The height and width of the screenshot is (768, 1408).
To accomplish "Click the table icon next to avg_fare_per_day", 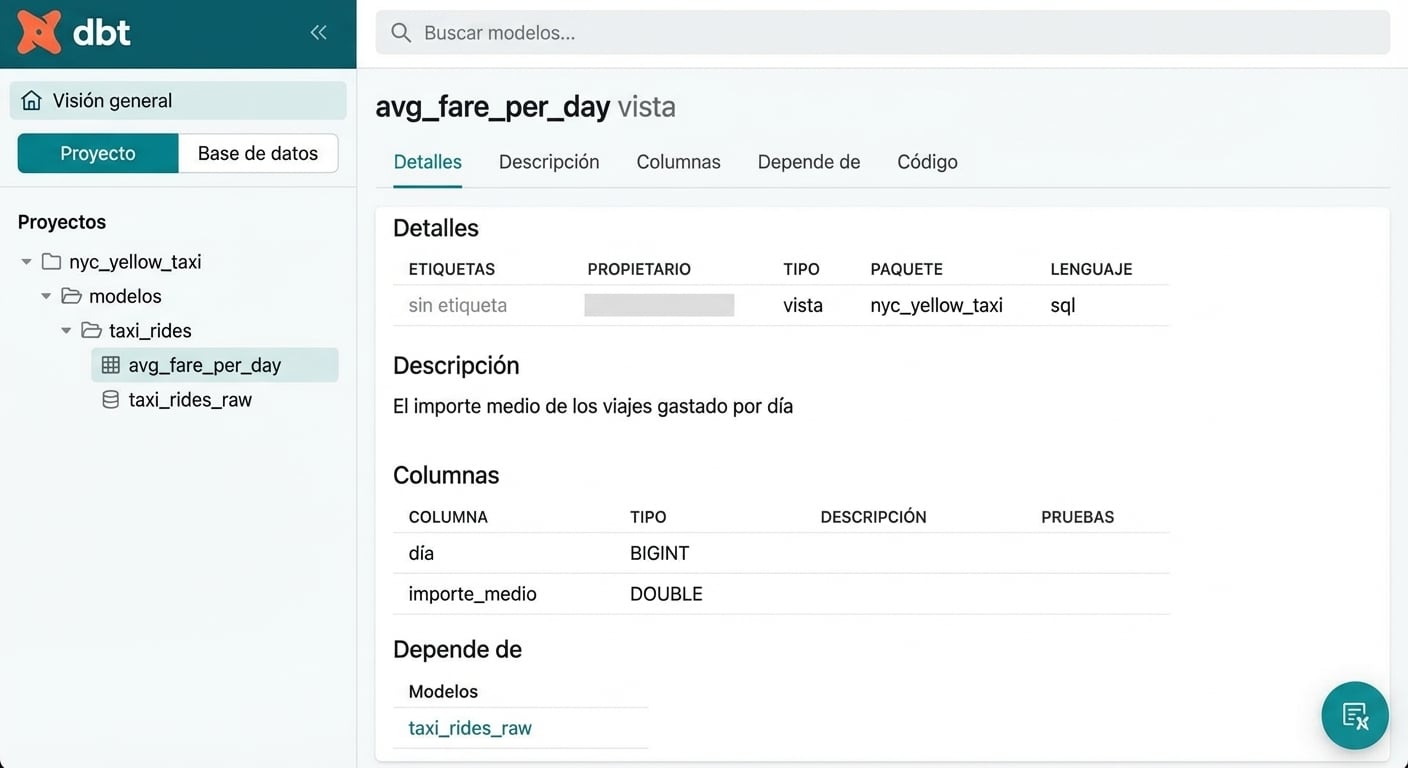I will [x=111, y=365].
